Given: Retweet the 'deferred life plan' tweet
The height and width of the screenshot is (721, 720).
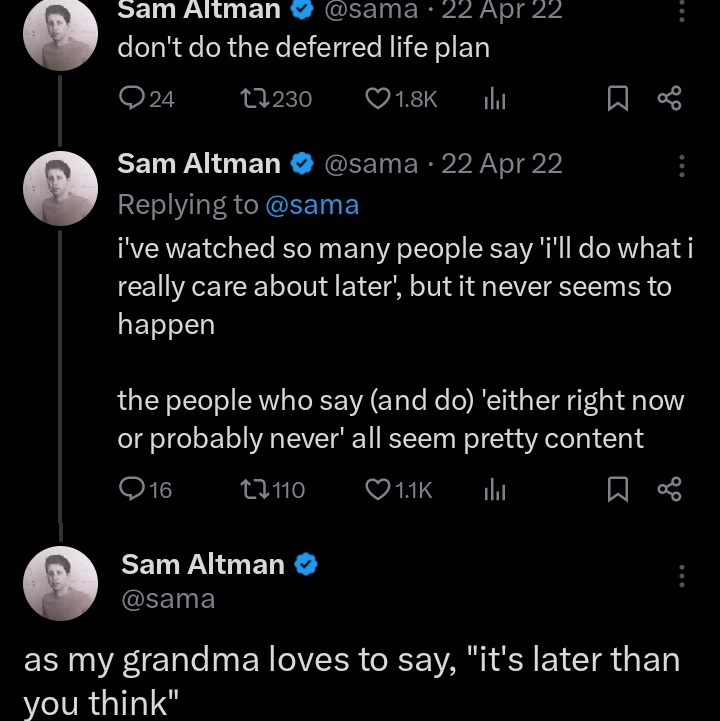Looking at the screenshot, I should click(x=256, y=98).
